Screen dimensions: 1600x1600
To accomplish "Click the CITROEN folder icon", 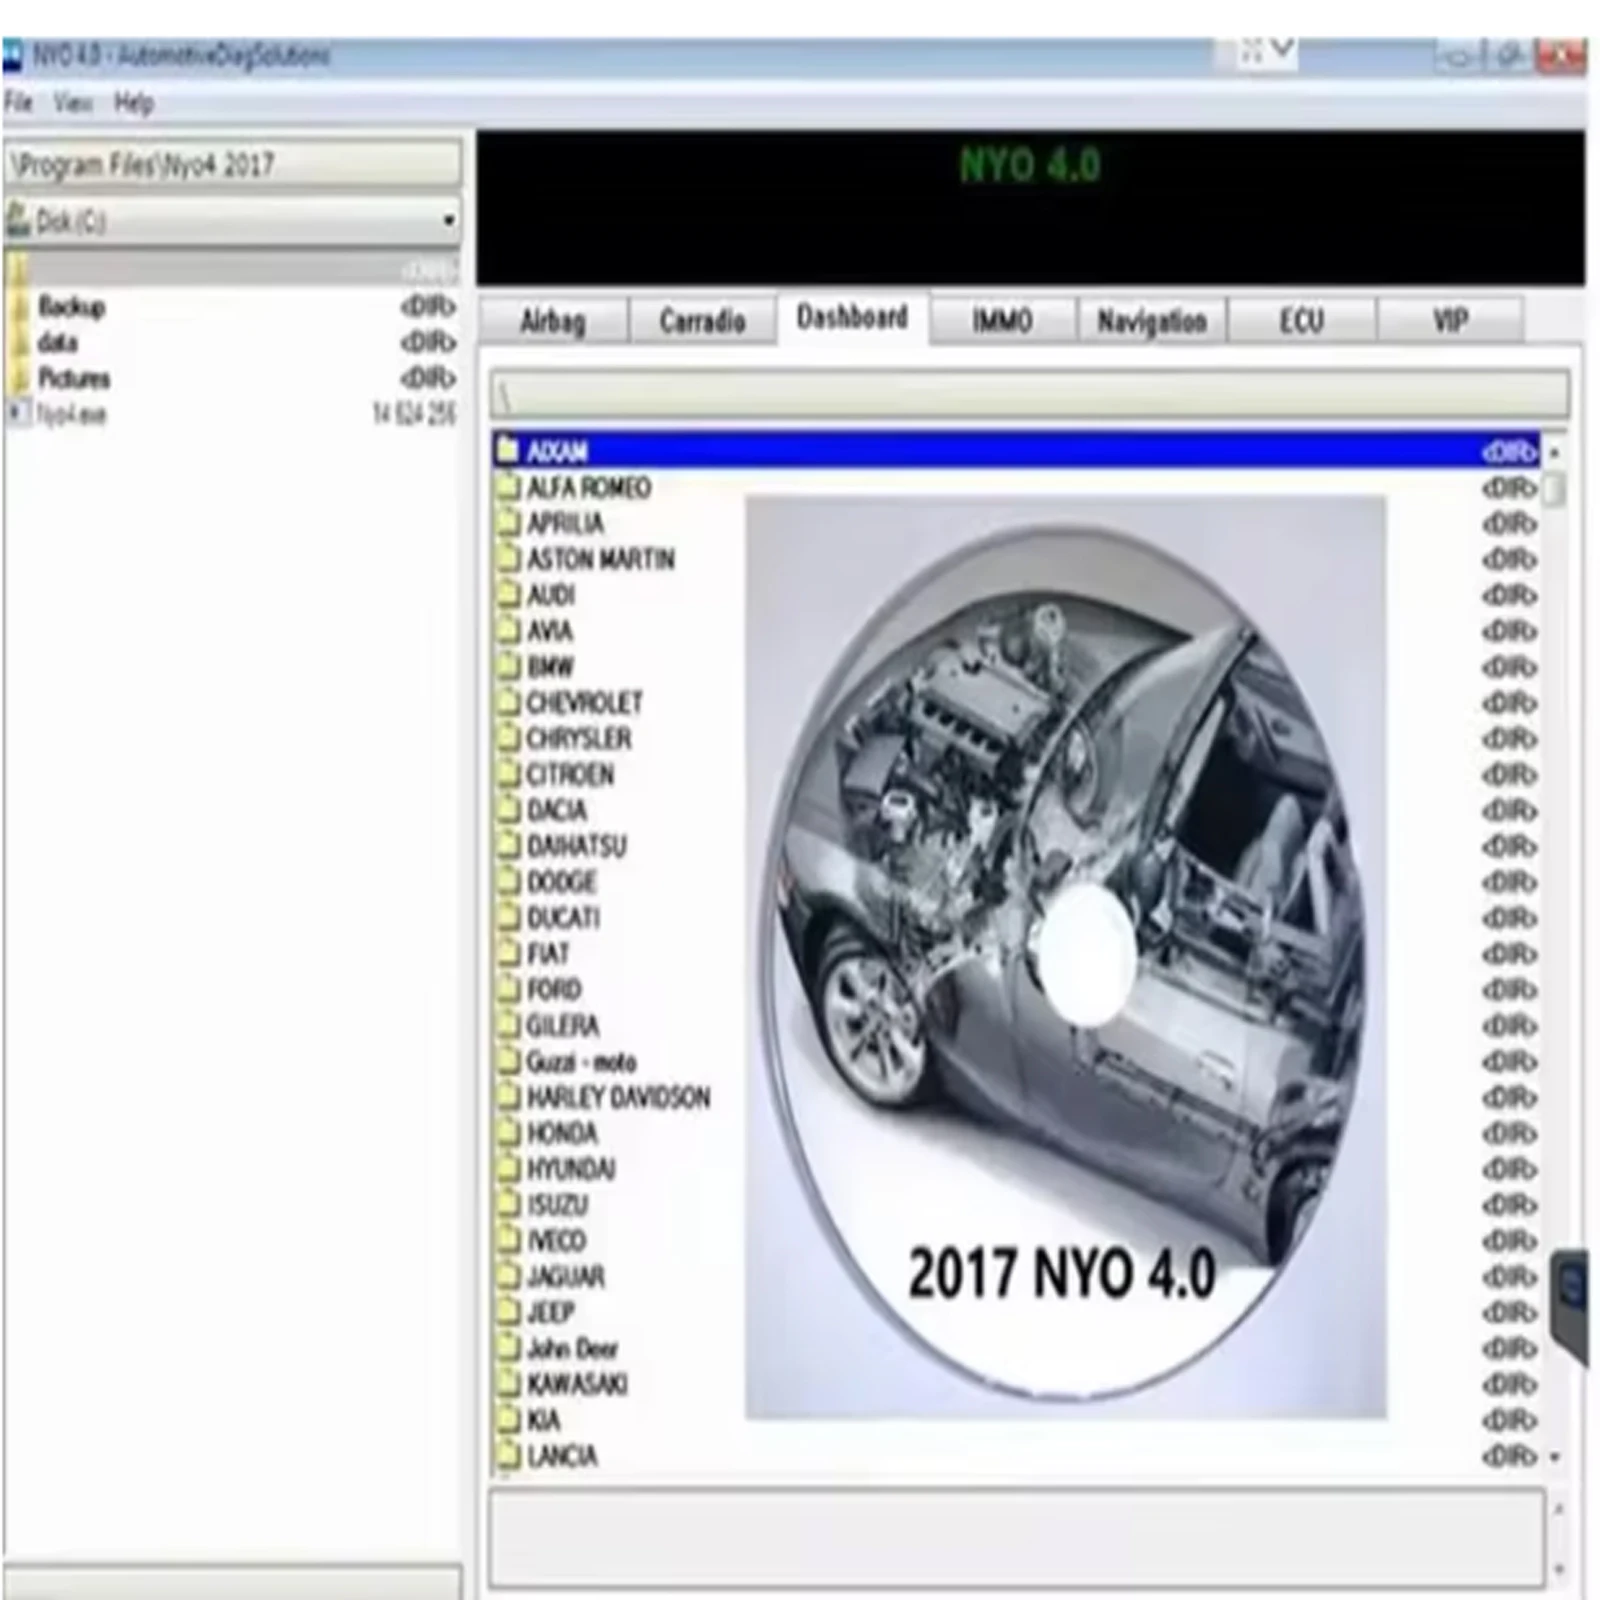I will 509,774.
